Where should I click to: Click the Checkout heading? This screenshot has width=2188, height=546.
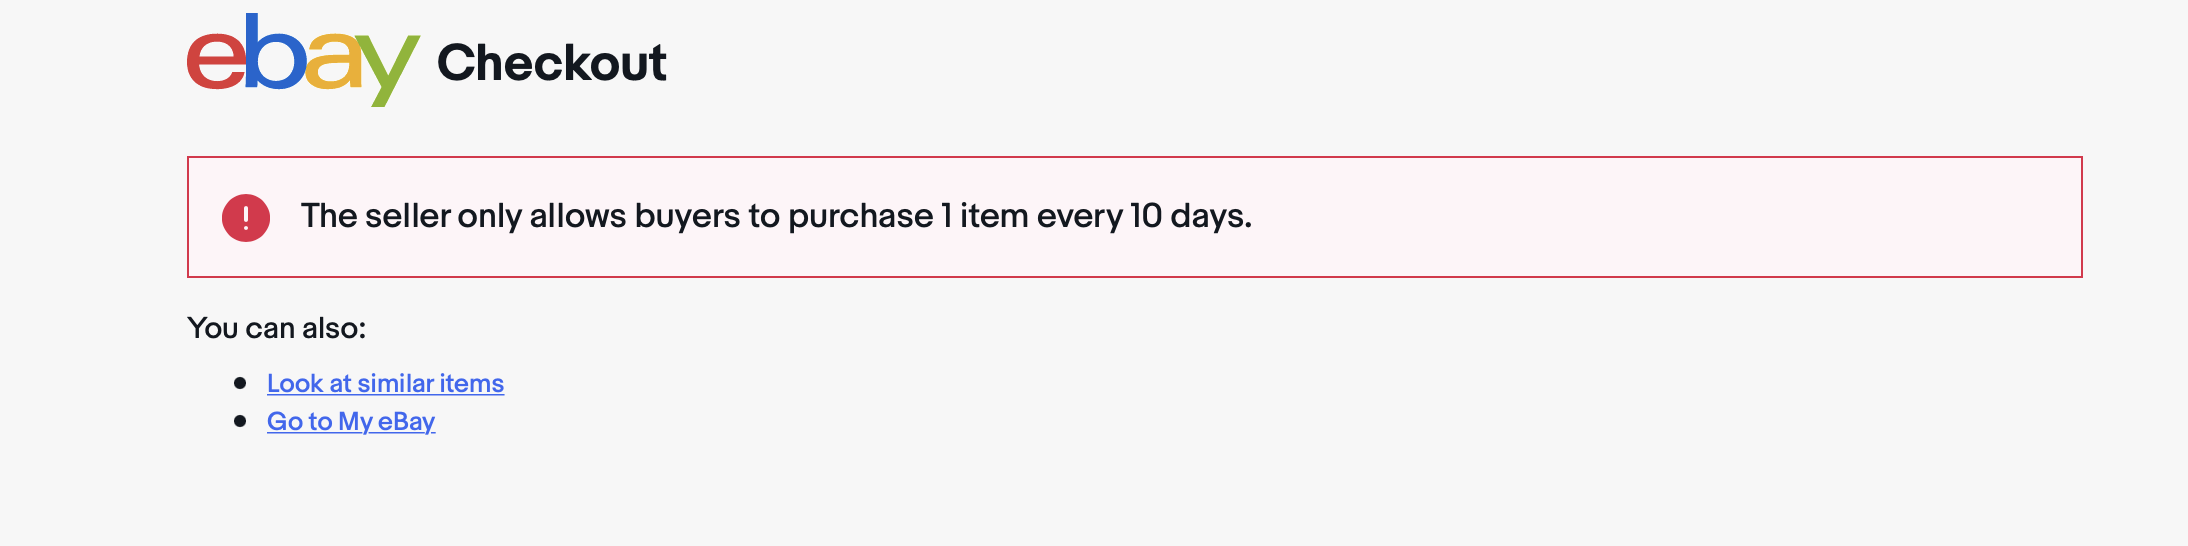click(x=552, y=63)
